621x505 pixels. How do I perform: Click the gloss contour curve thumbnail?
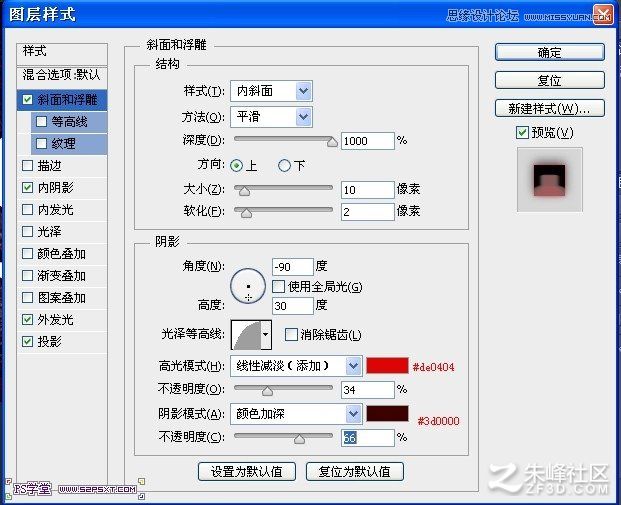246,335
